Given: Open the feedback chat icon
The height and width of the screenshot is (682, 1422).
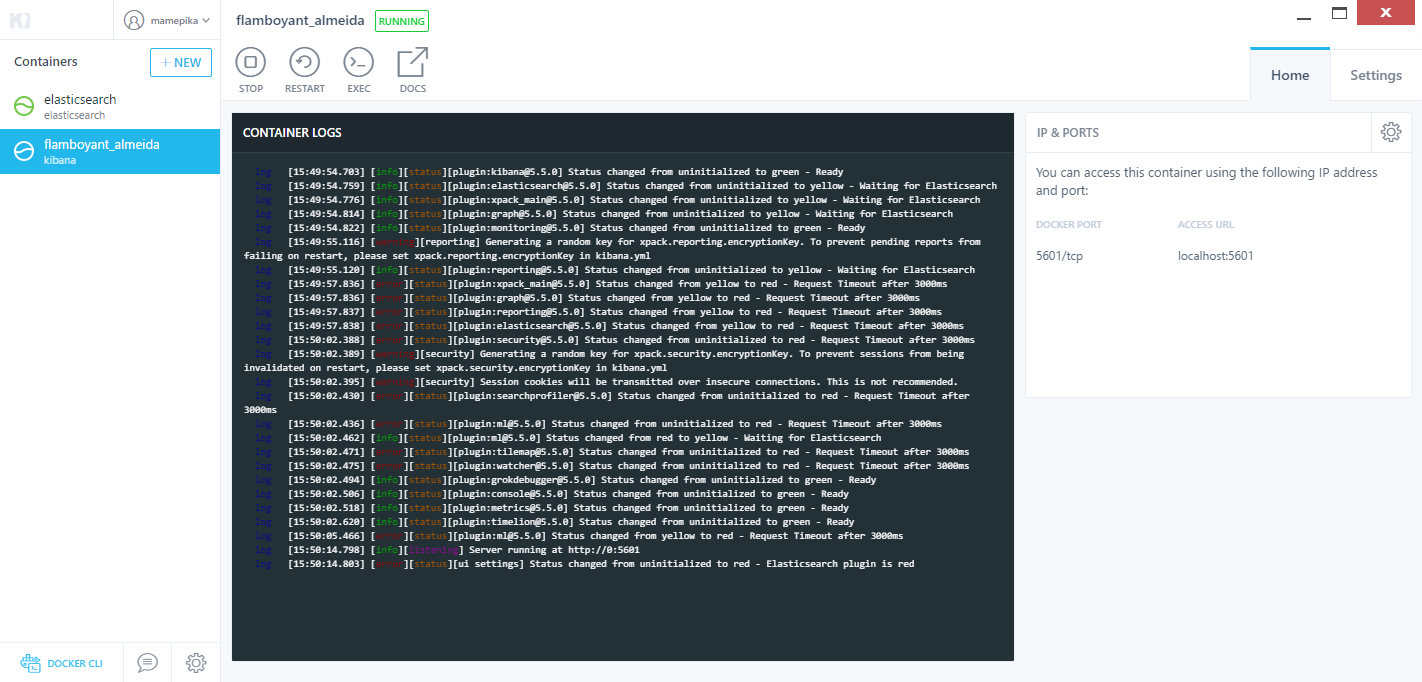Looking at the screenshot, I should [x=148, y=662].
